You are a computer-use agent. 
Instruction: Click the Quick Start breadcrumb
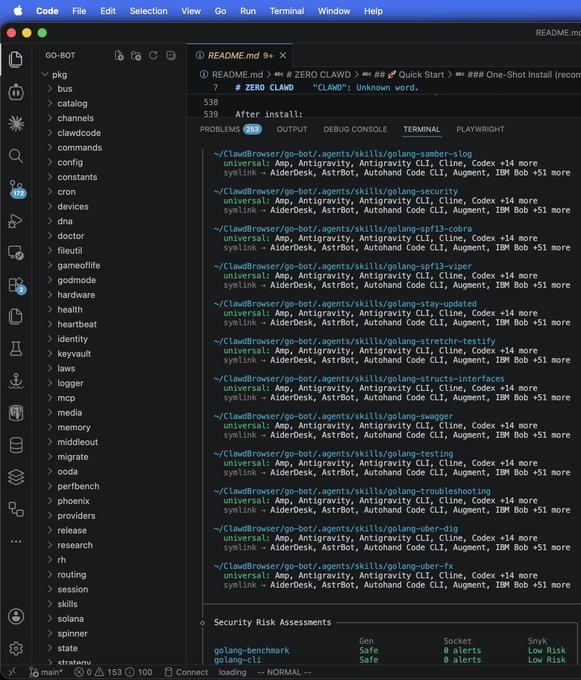point(408,75)
